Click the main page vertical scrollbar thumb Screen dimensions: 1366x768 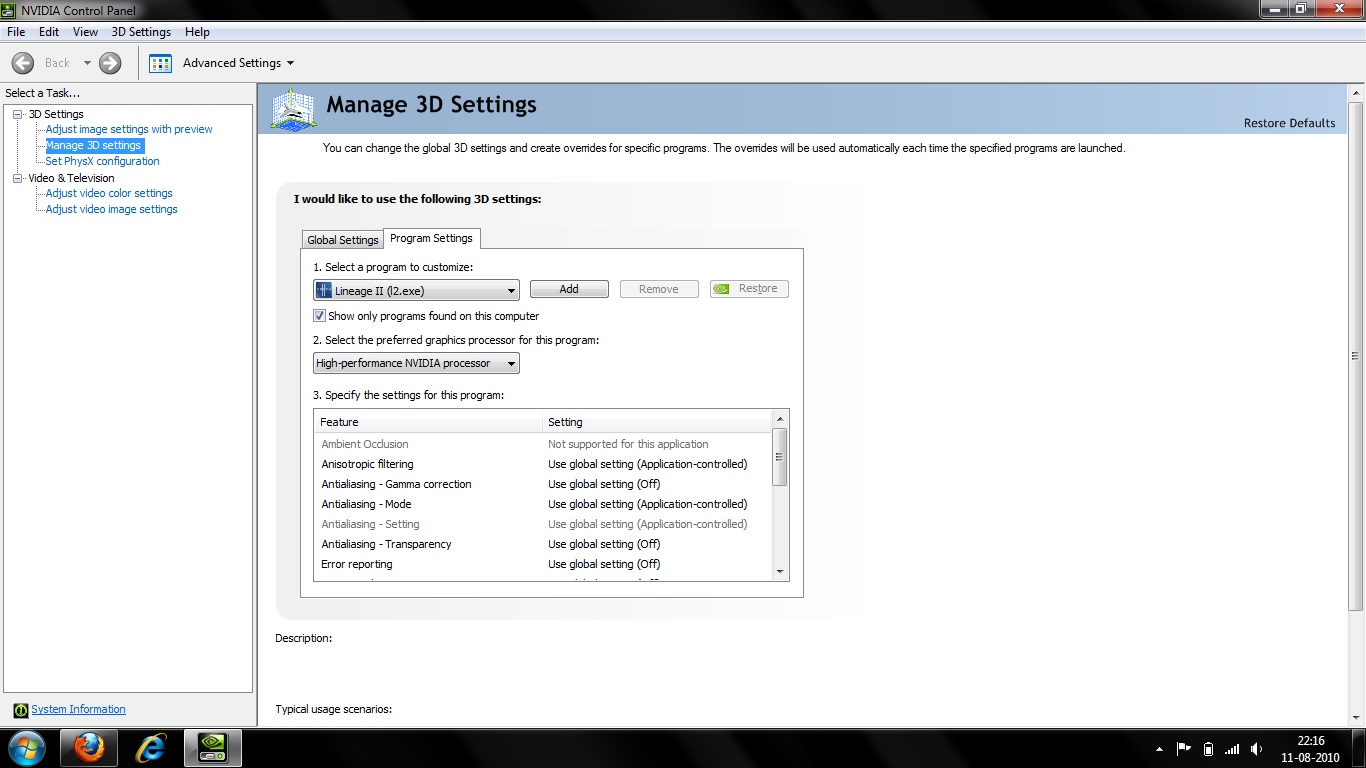1356,355
